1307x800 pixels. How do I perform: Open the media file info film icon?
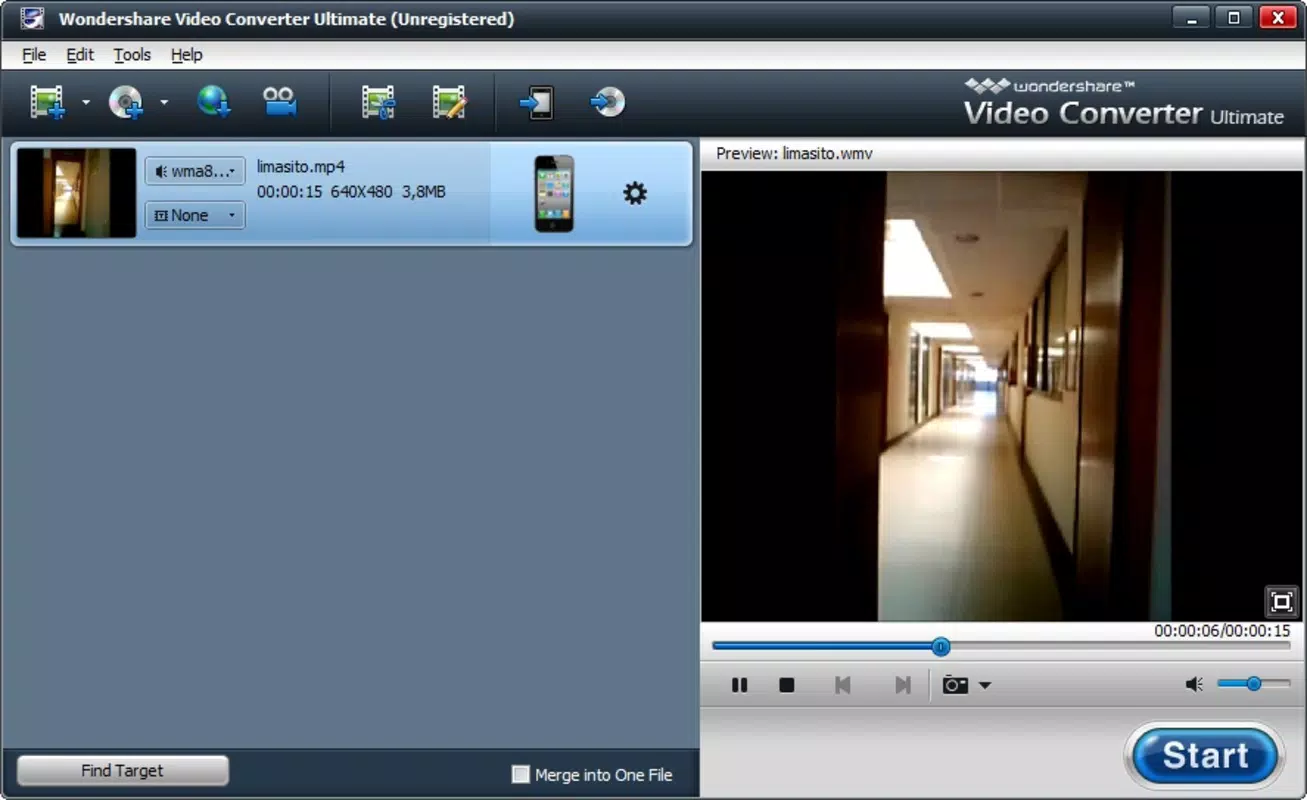pyautogui.click(x=379, y=102)
